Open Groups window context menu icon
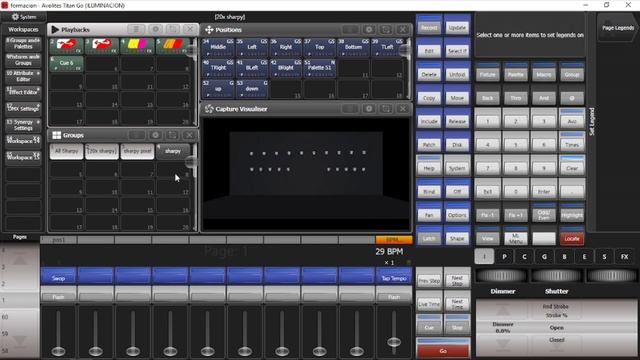Screen dimensions: 640x360 tap(136, 135)
